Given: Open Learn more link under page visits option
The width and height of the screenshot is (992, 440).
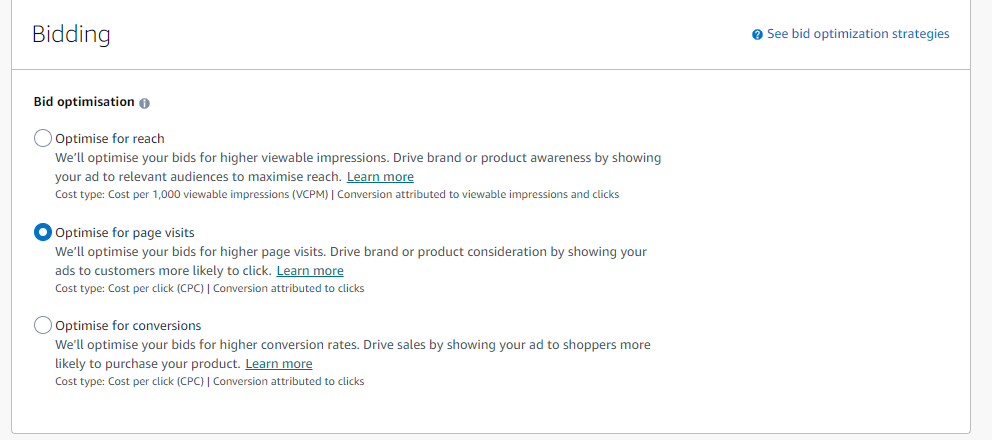Looking at the screenshot, I should click(x=310, y=271).
